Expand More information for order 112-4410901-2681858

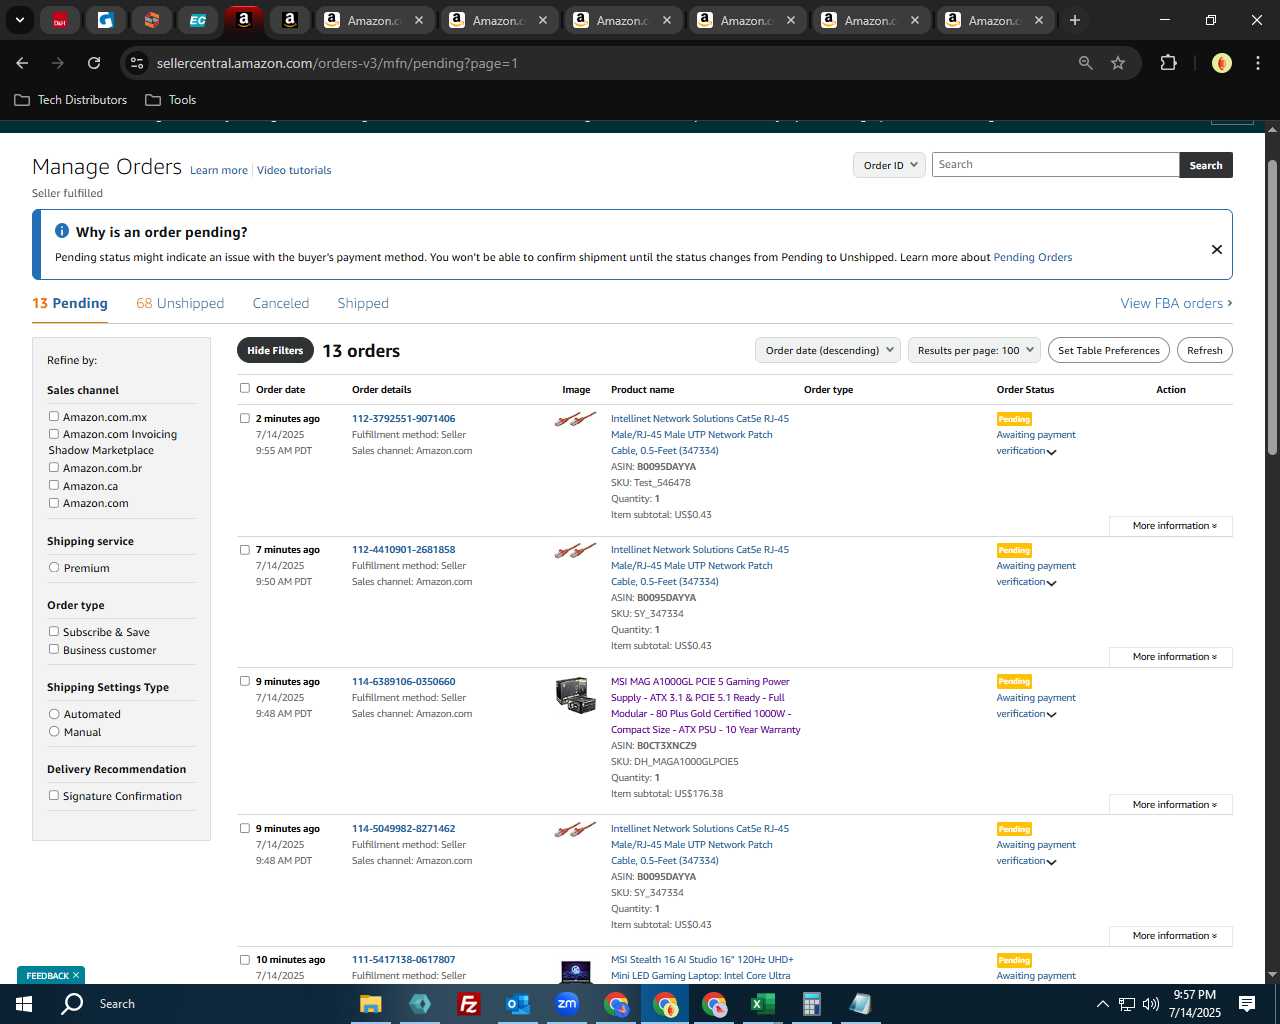(x=1171, y=657)
